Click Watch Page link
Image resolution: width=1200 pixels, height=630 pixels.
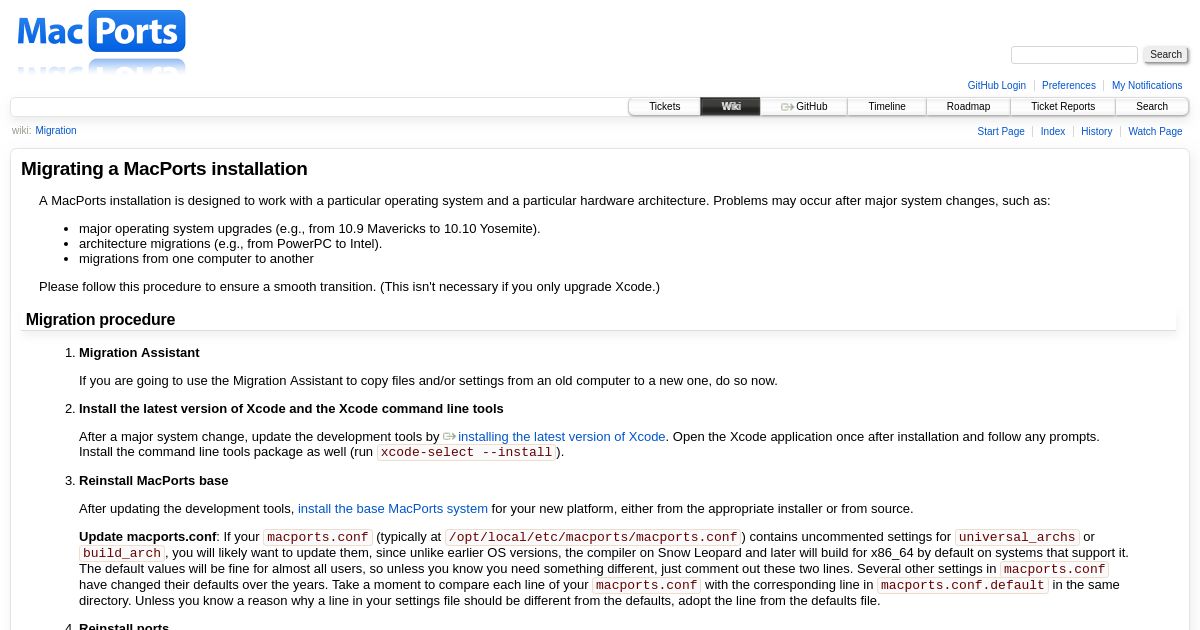[x=1155, y=132]
